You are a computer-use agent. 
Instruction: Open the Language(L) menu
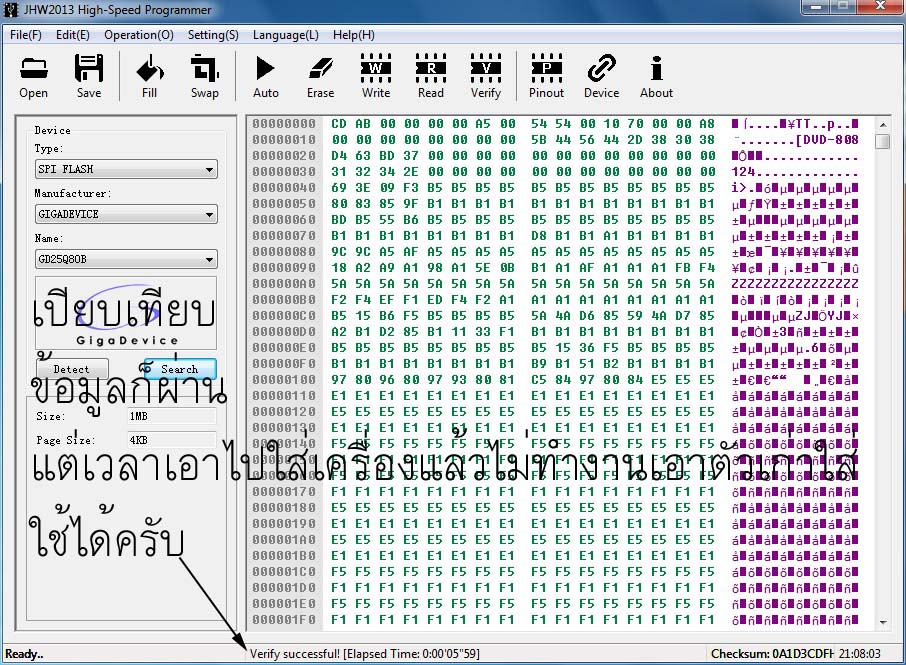coord(286,35)
